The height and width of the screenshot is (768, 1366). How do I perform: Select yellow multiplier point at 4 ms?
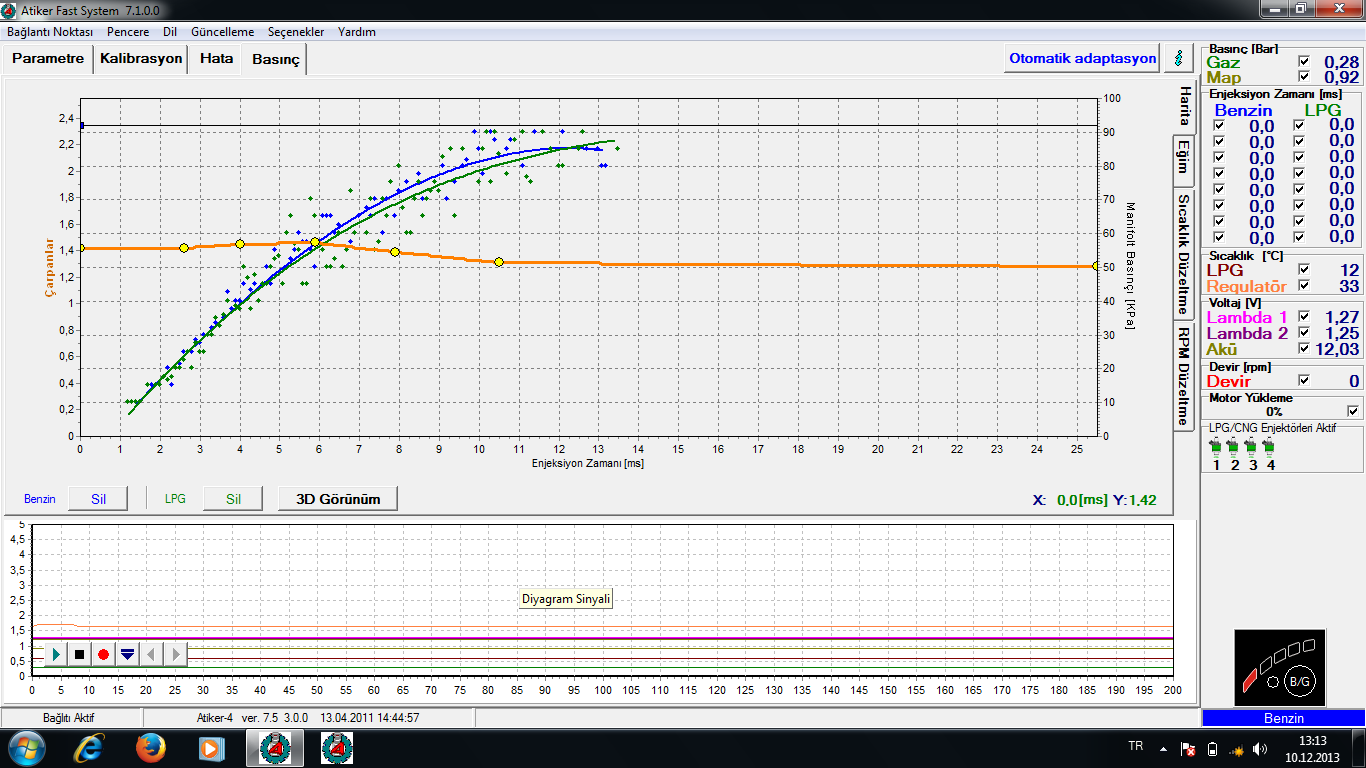[x=240, y=244]
